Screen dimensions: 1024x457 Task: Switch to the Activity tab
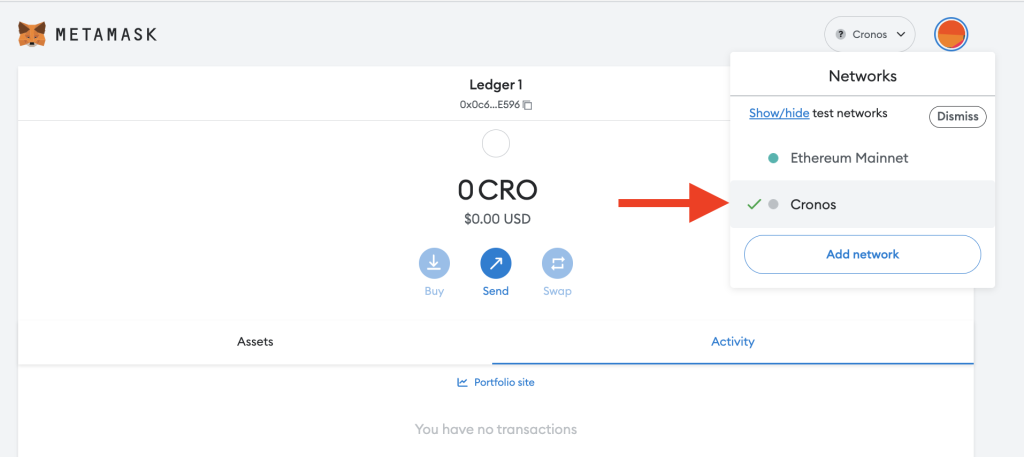732,341
